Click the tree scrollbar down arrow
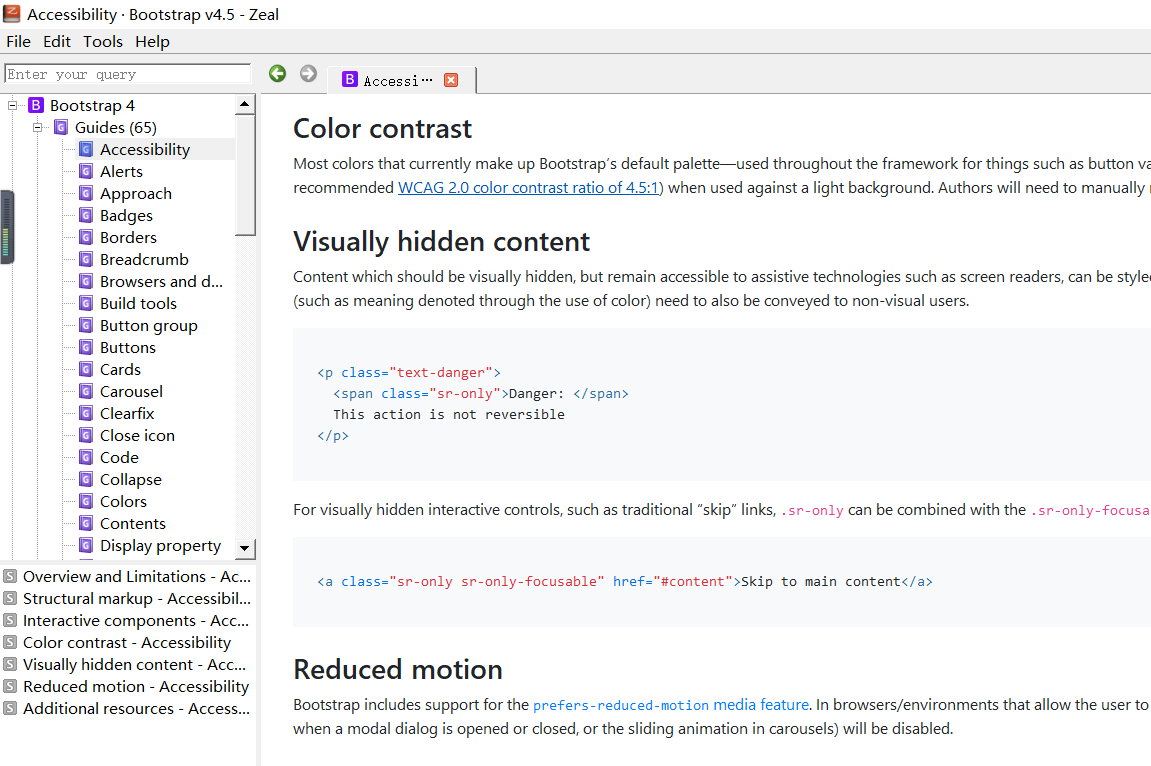The image size is (1151, 766). pyautogui.click(x=244, y=548)
